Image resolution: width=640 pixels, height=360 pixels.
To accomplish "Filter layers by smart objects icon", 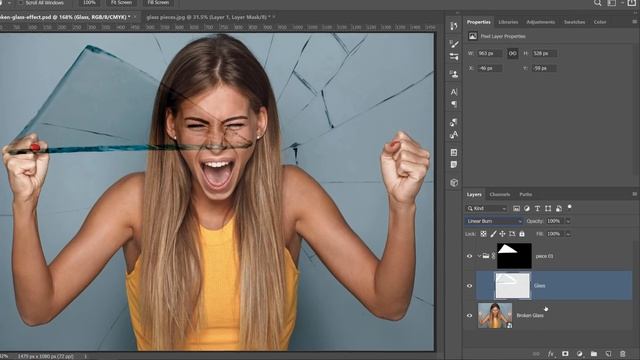I will pyautogui.click(x=559, y=209).
